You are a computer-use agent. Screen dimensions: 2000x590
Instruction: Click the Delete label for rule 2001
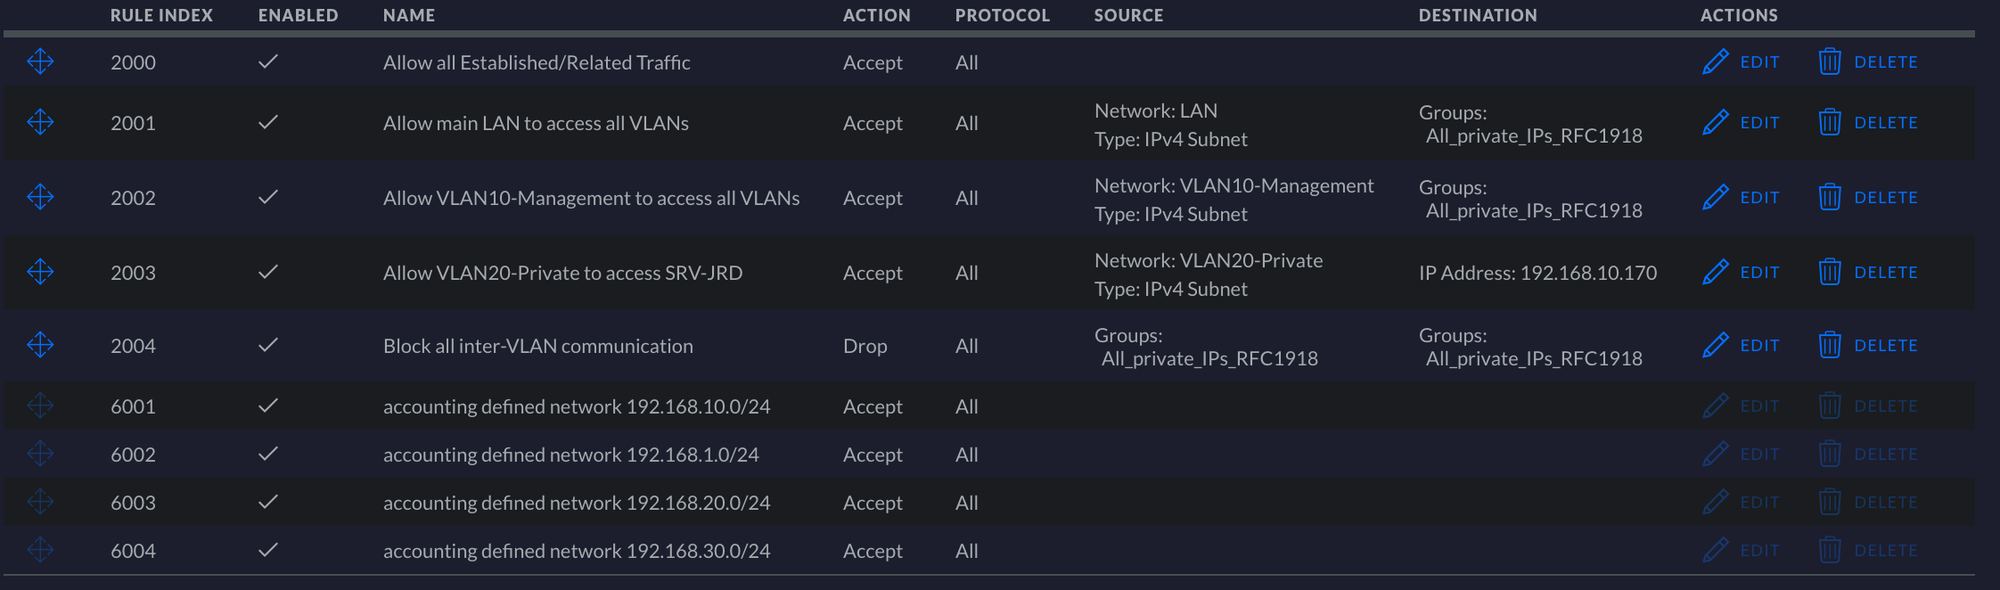1885,123
